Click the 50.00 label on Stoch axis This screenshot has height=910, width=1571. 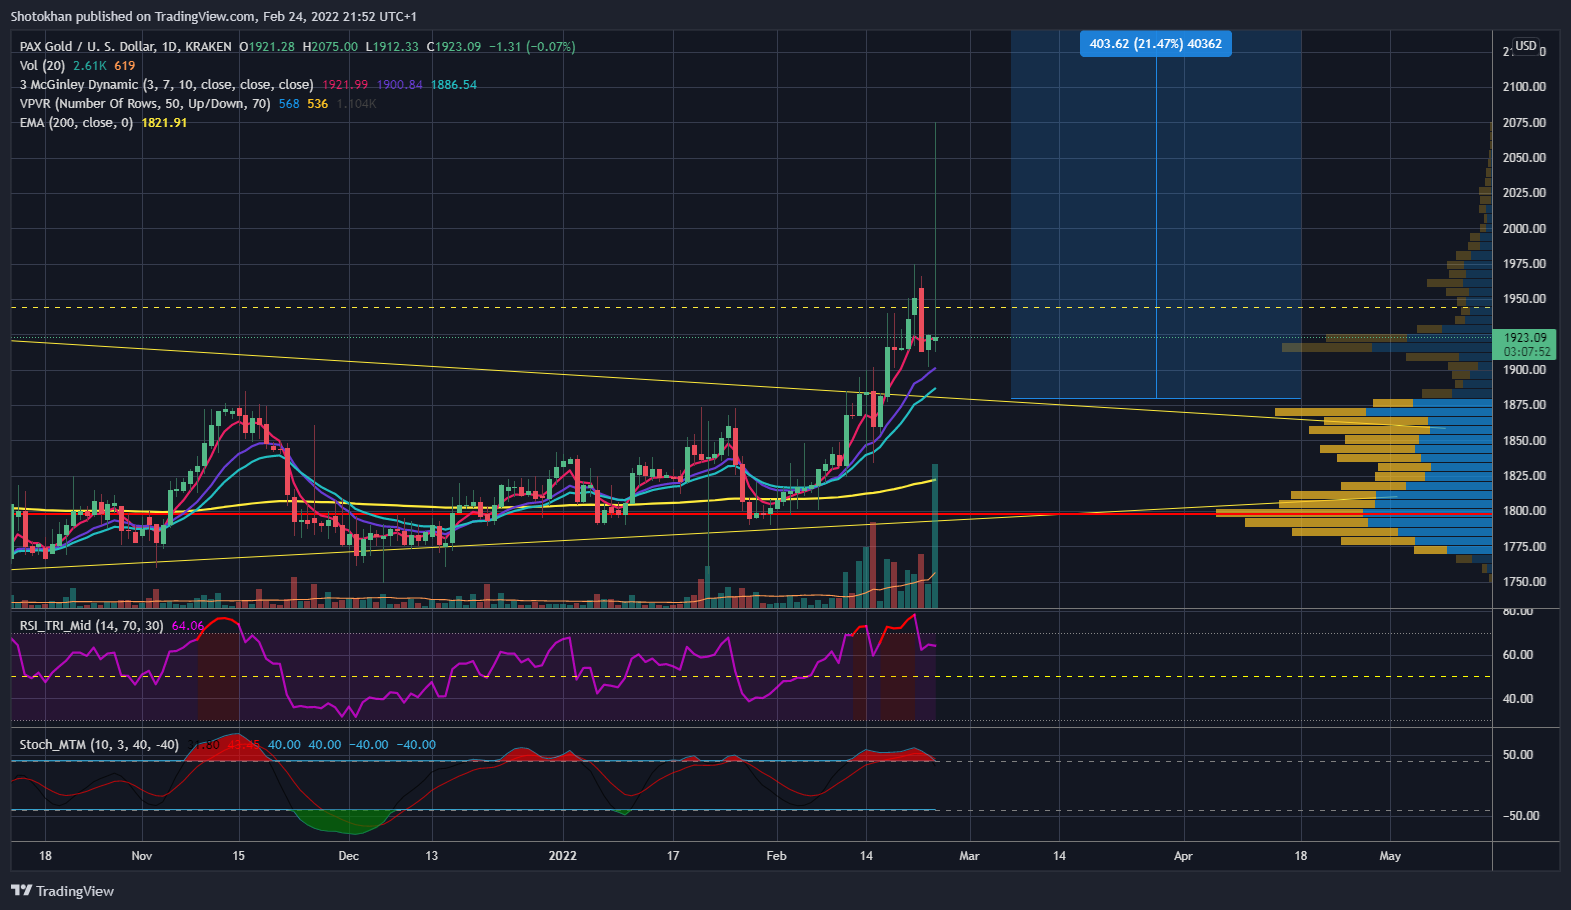(1518, 755)
